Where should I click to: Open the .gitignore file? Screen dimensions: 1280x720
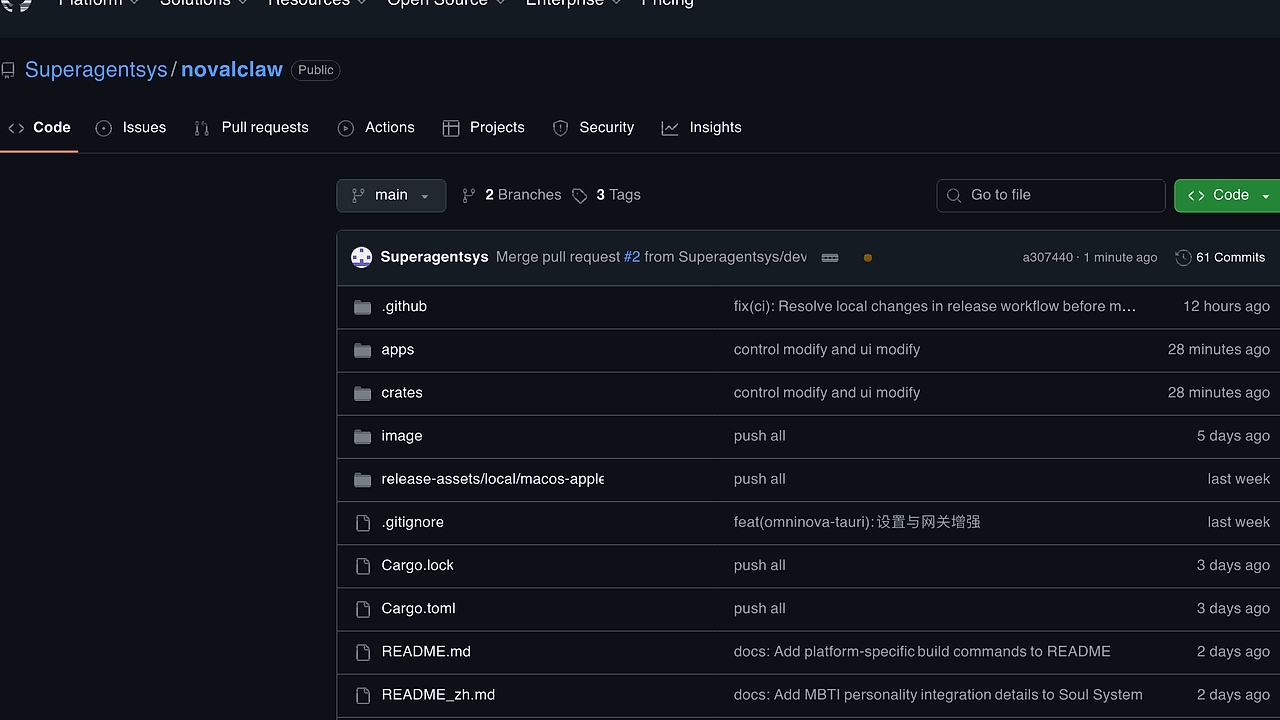pyautogui.click(x=412, y=522)
